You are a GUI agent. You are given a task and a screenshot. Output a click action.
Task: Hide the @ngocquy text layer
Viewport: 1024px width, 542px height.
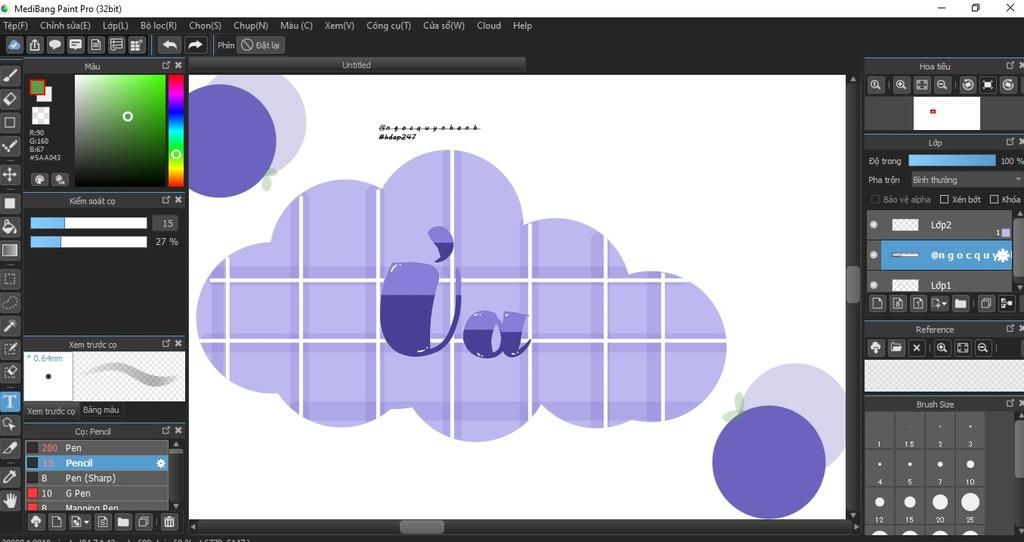tap(874, 255)
